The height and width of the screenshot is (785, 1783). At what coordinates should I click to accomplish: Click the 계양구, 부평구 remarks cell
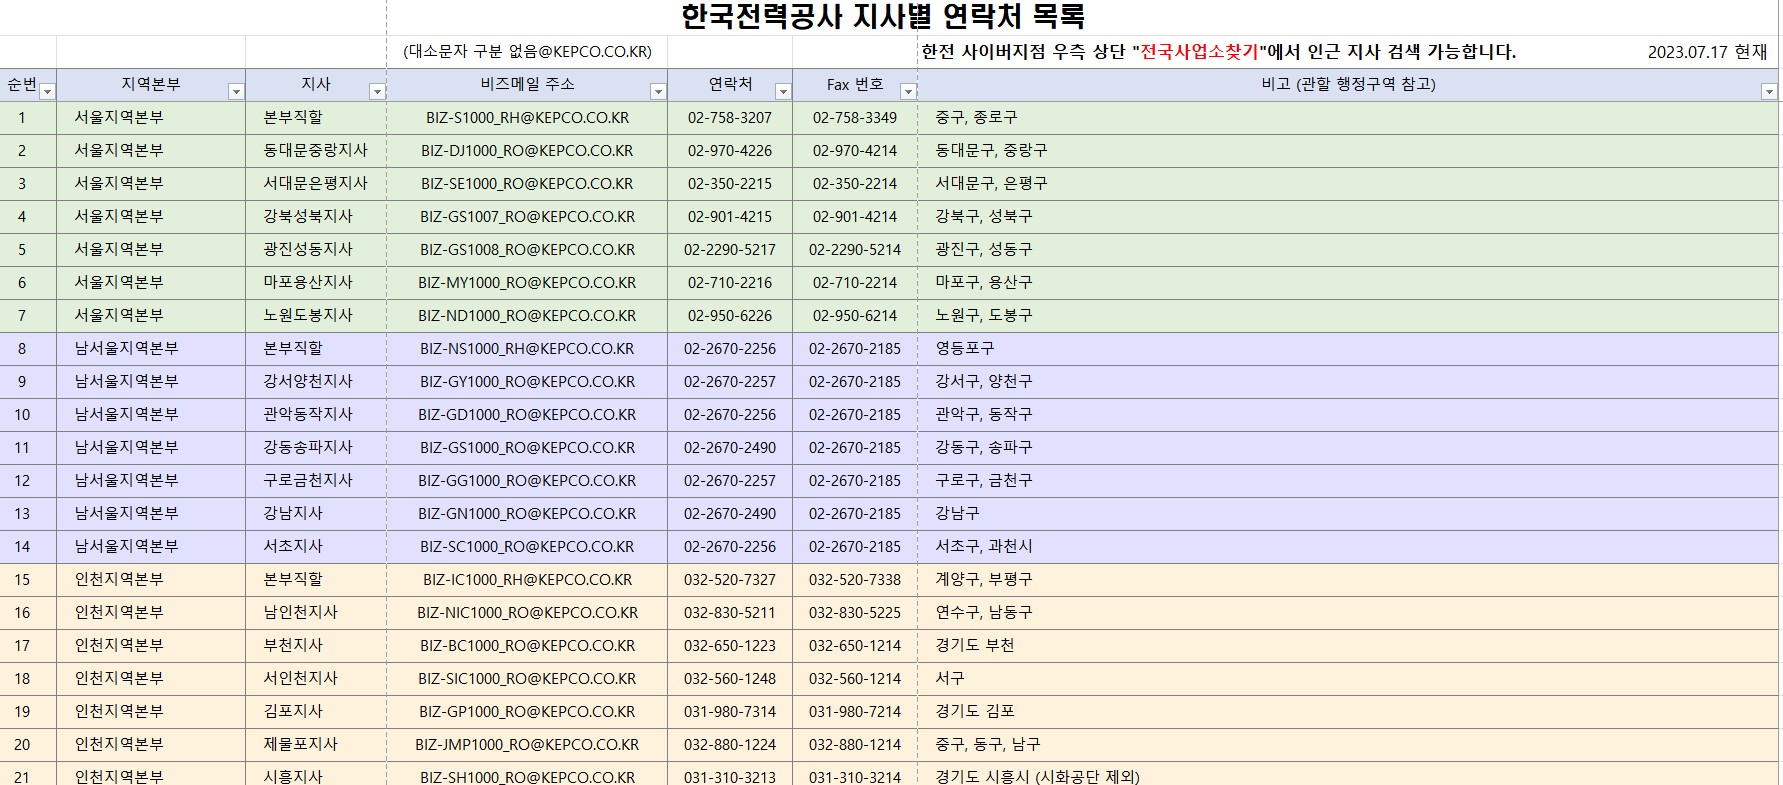point(1349,580)
